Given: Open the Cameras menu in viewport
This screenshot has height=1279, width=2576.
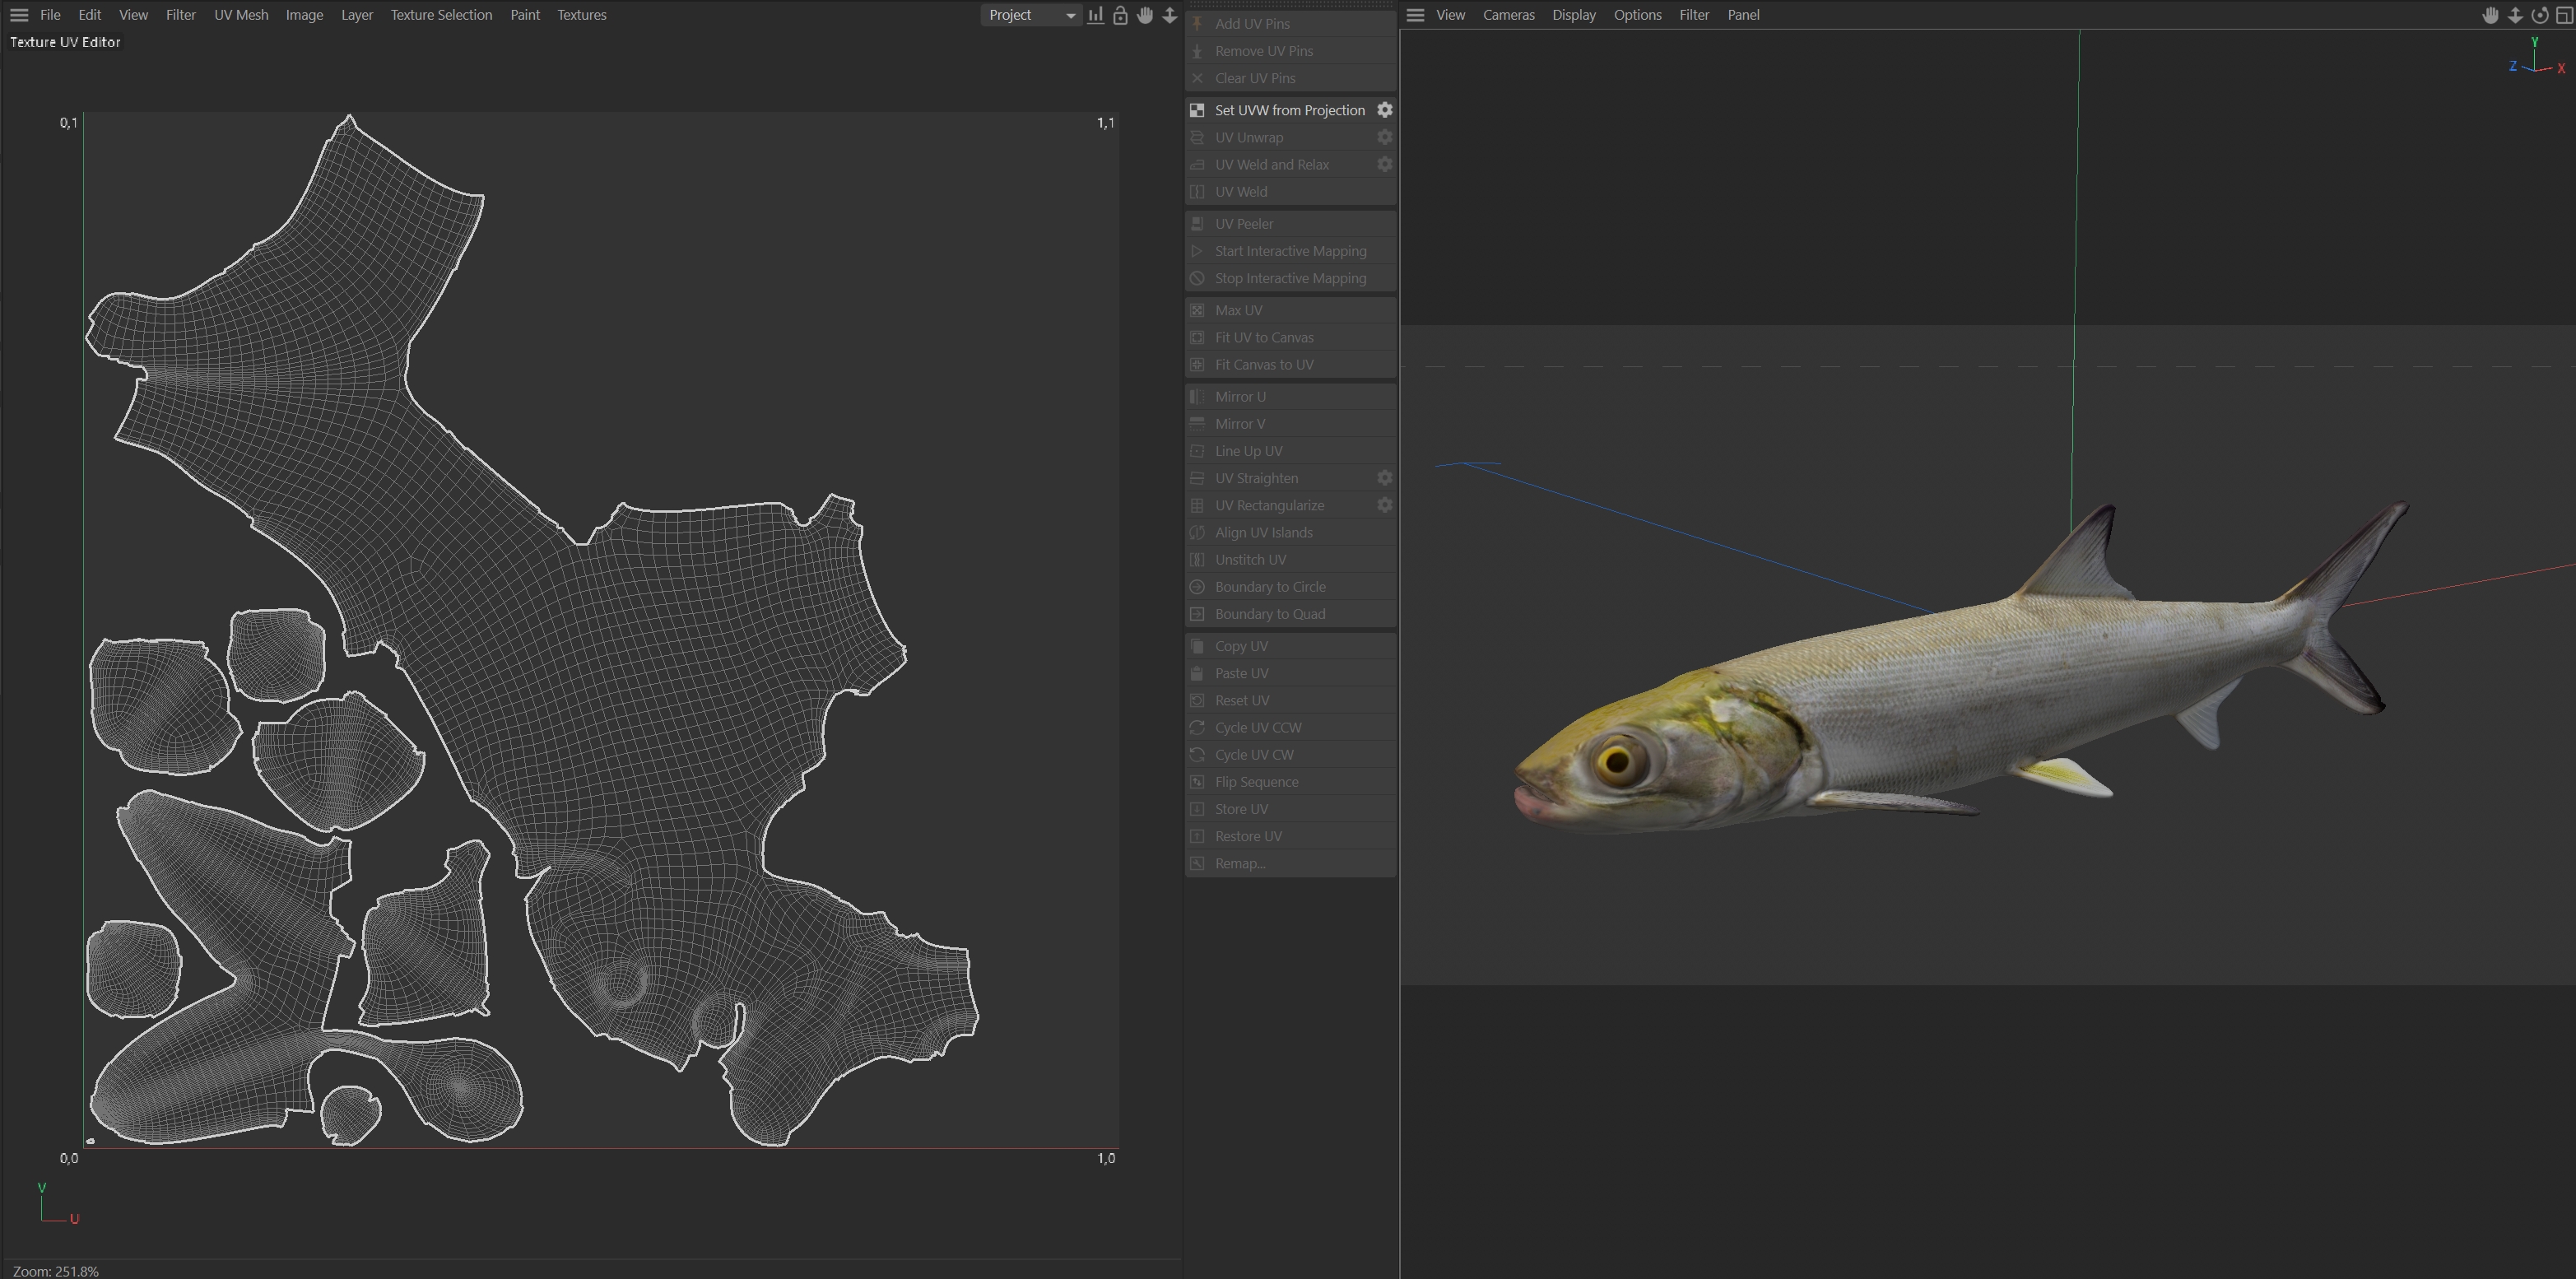Looking at the screenshot, I should (x=1508, y=15).
